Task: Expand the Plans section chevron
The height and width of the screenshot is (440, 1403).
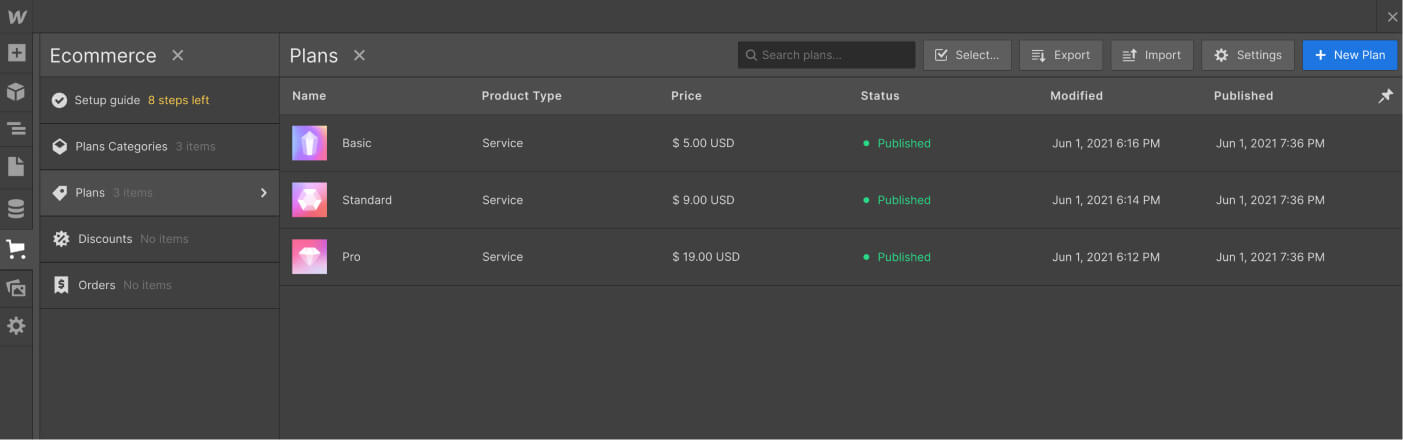Action: (264, 193)
